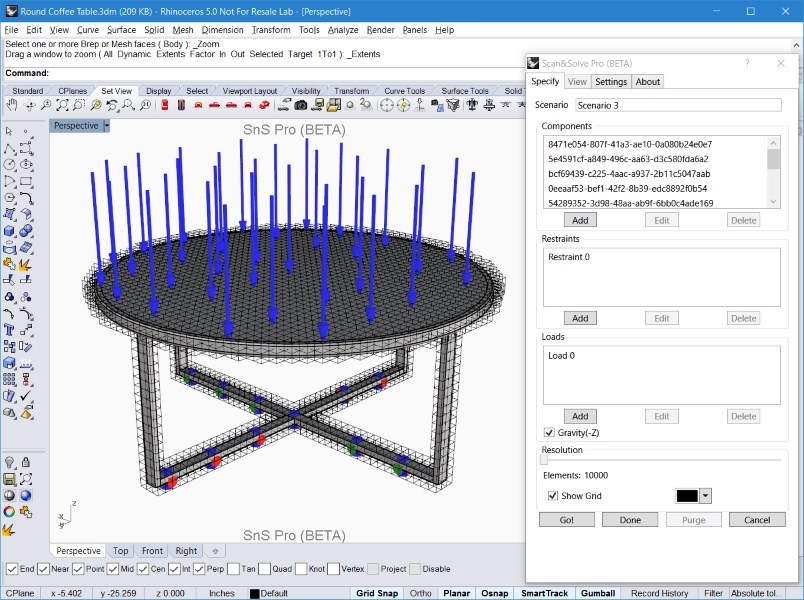804x600 pixels.
Task: Select the Ellipse tool
Action: click(x=26, y=165)
